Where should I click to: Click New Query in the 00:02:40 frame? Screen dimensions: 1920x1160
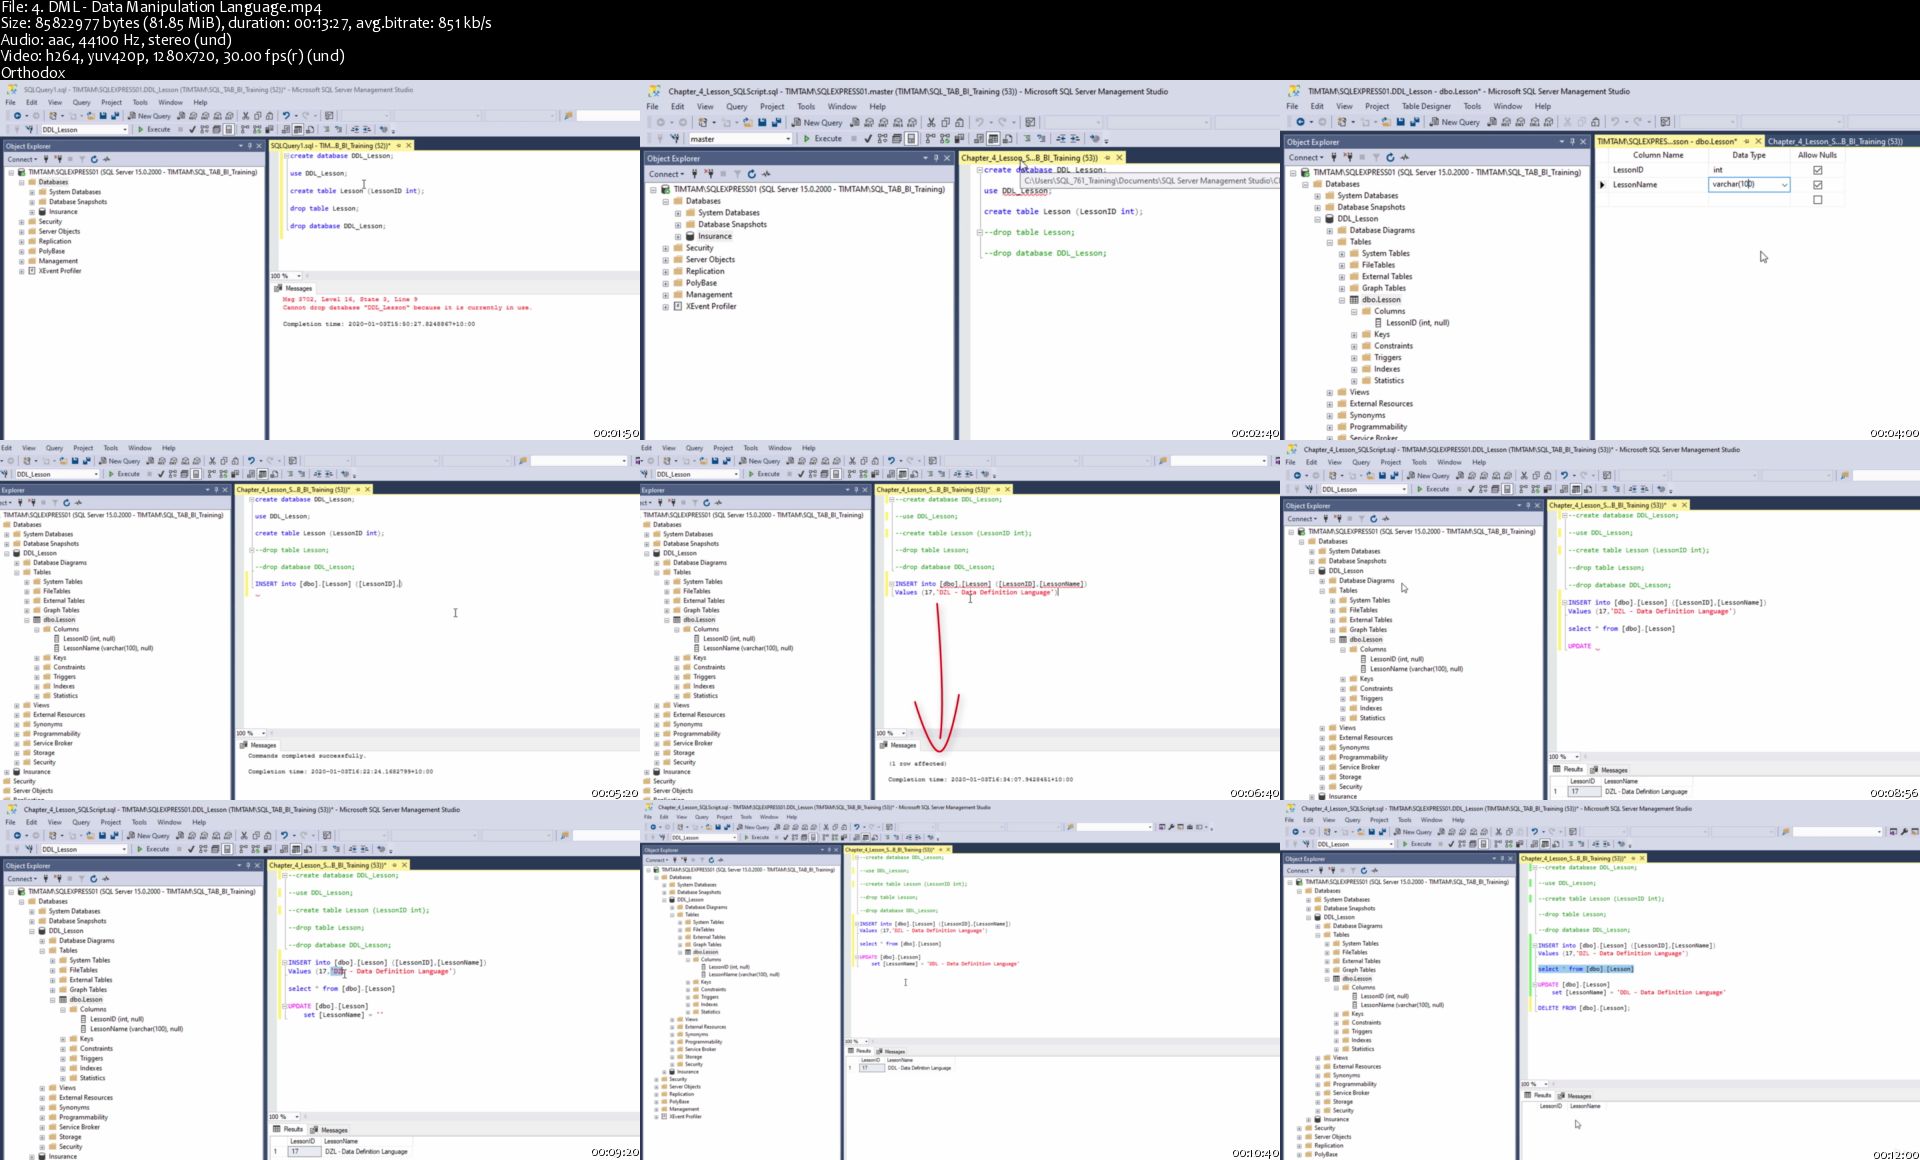[817, 123]
